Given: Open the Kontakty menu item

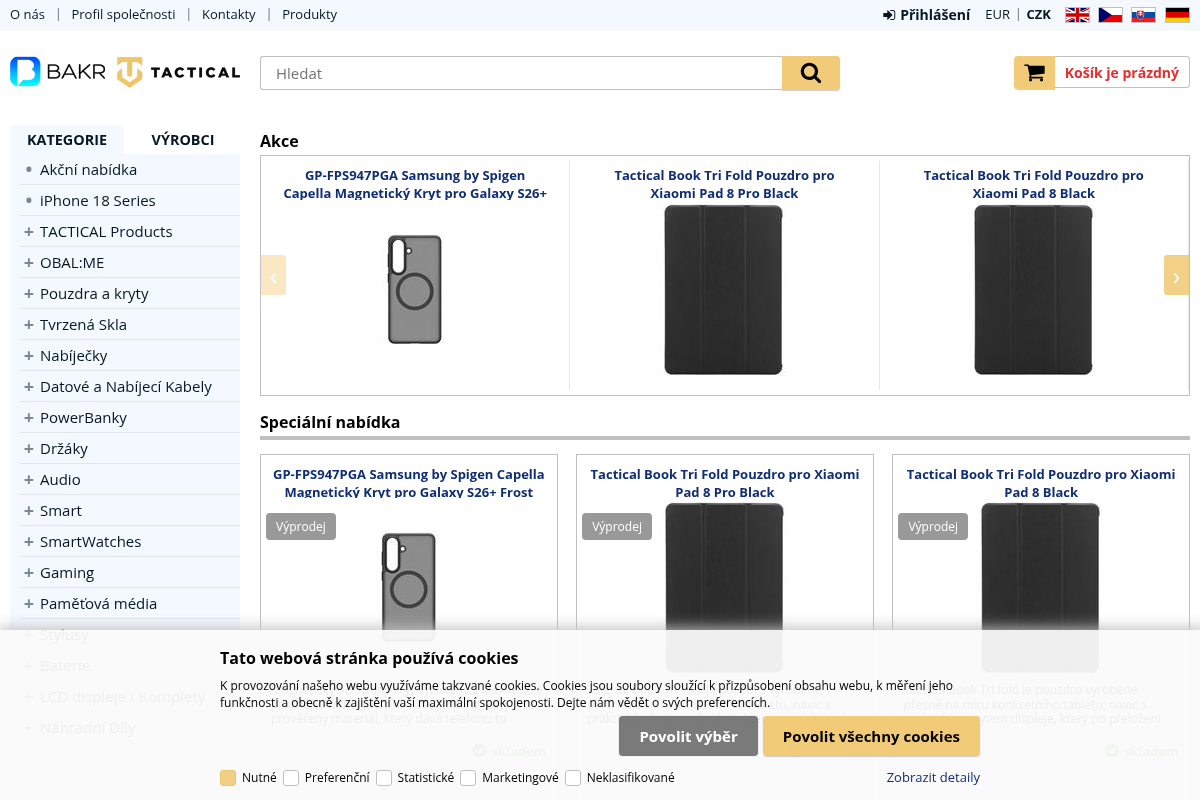Looking at the screenshot, I should tap(229, 15).
